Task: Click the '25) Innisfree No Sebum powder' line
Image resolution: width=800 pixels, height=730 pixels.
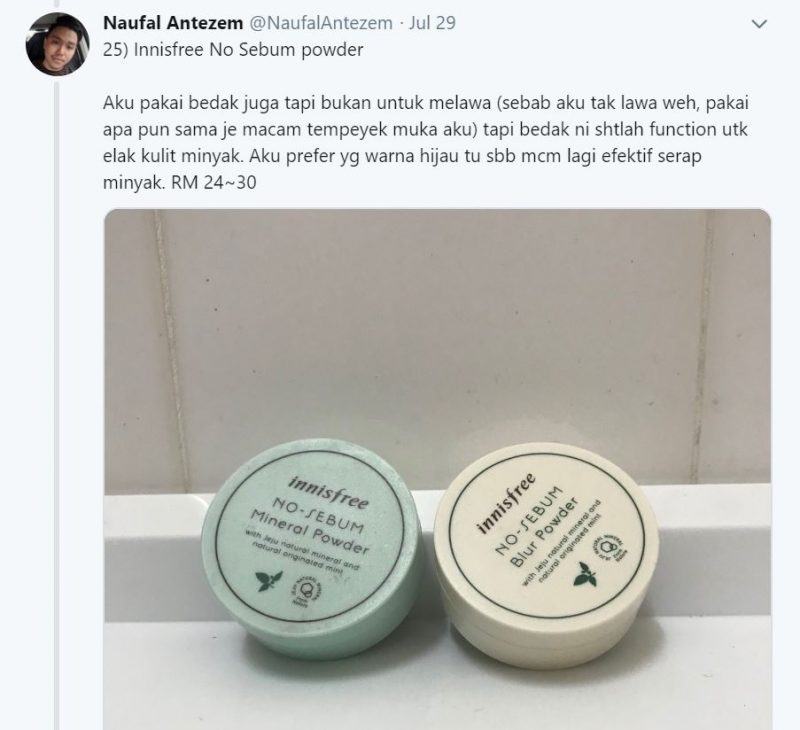Action: pyautogui.click(x=233, y=49)
